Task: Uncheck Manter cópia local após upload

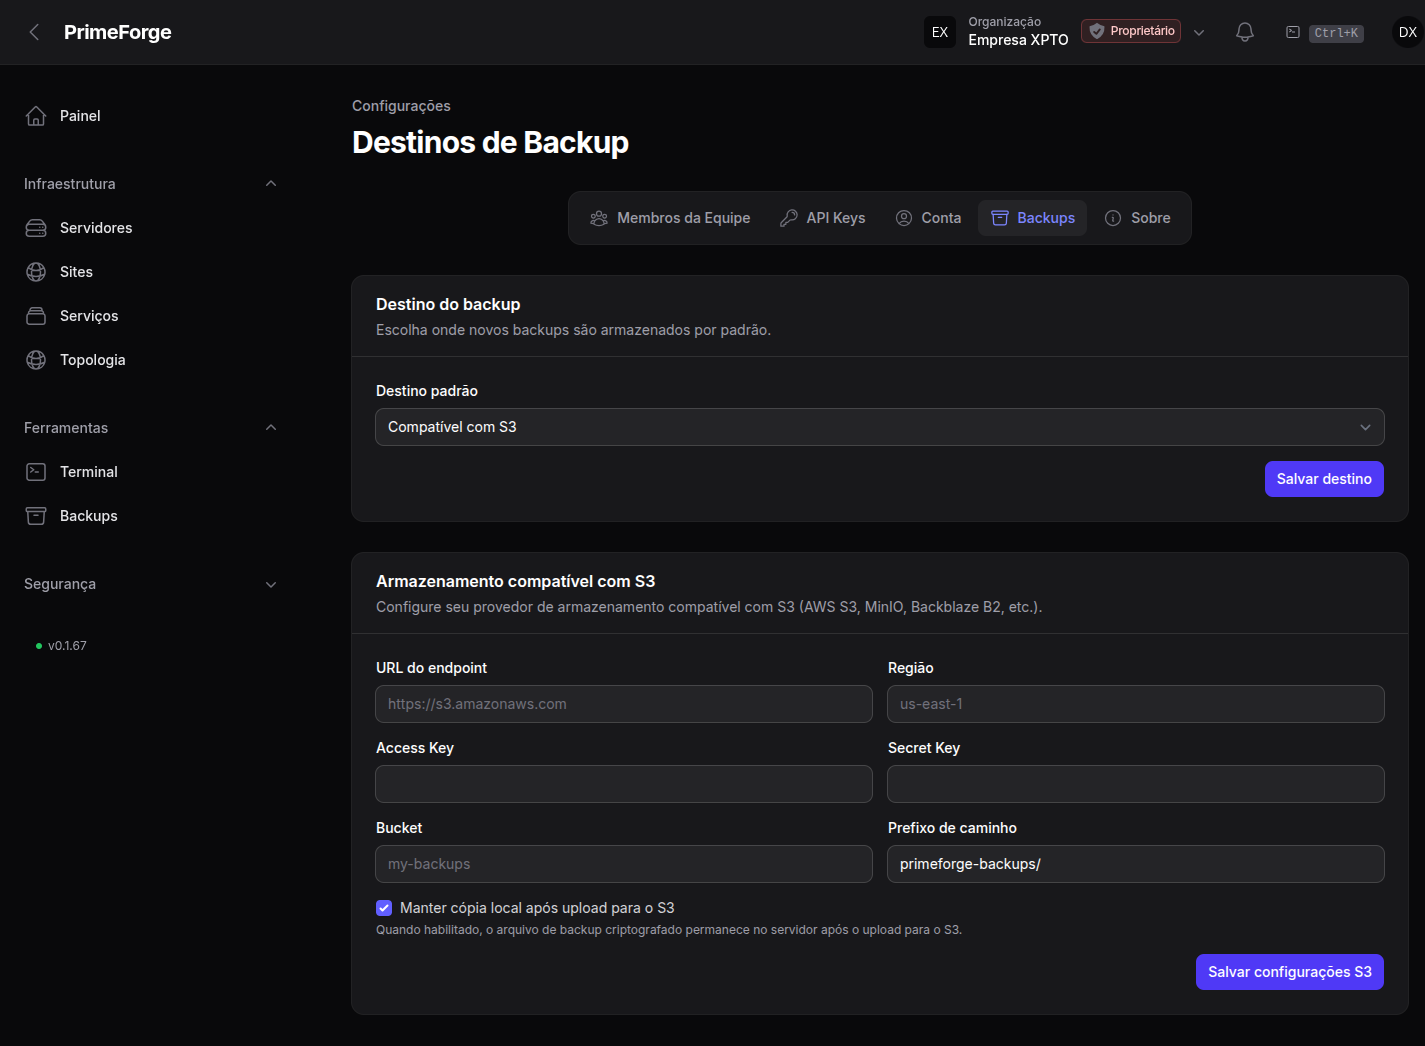Action: [x=384, y=908]
